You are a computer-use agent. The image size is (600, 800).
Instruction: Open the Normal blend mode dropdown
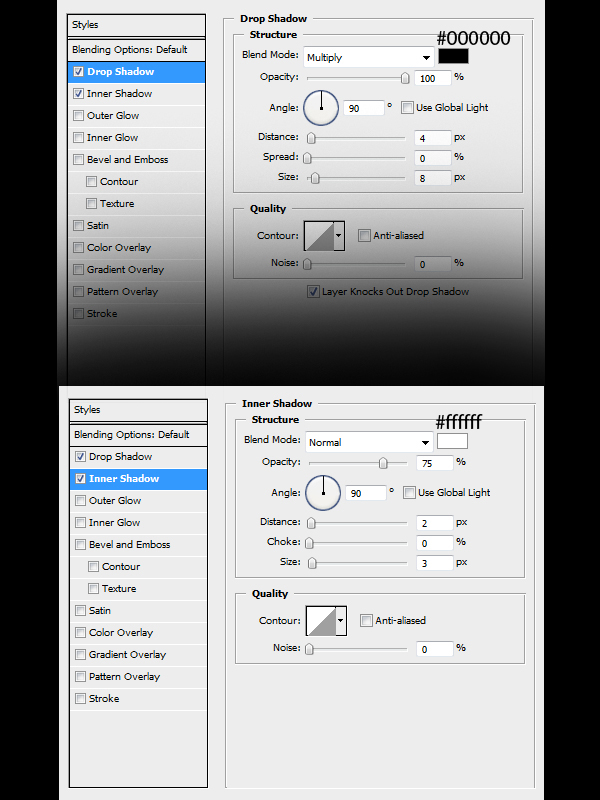pyautogui.click(x=368, y=442)
